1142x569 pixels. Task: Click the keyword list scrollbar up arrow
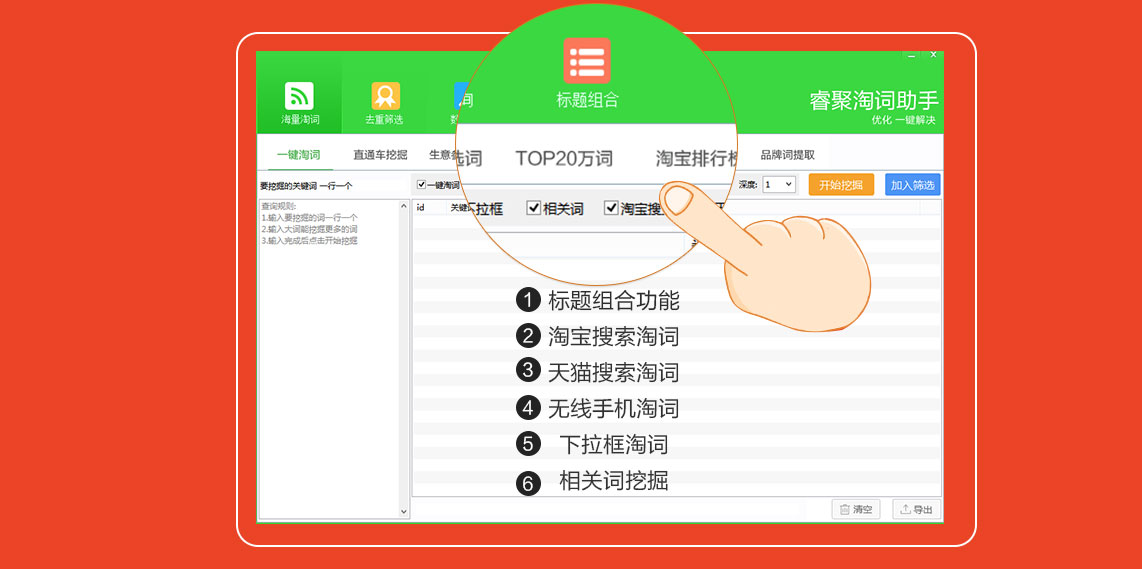pyautogui.click(x=404, y=207)
